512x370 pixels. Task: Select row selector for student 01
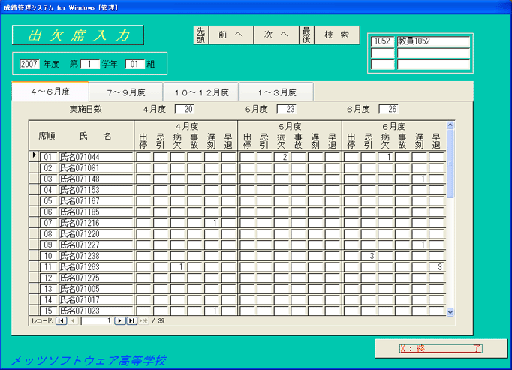[x=34, y=156]
